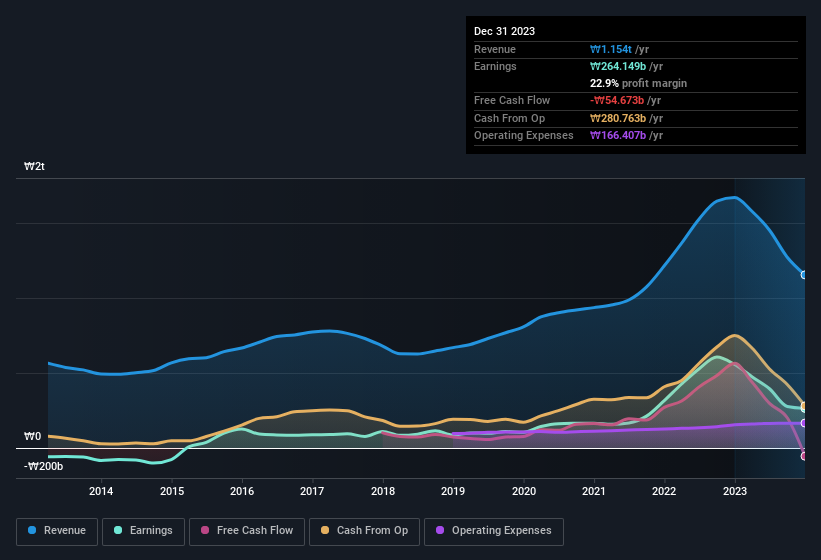Click the blue Revenue end-point marker on chart

pos(804,274)
